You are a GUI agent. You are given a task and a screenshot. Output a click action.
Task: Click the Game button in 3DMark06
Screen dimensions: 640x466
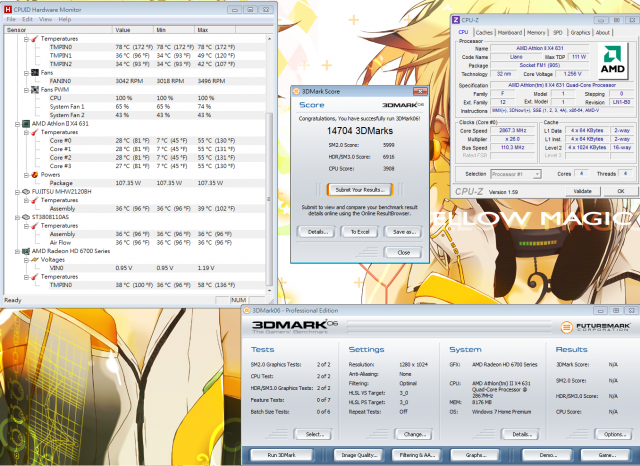[x=607, y=455]
